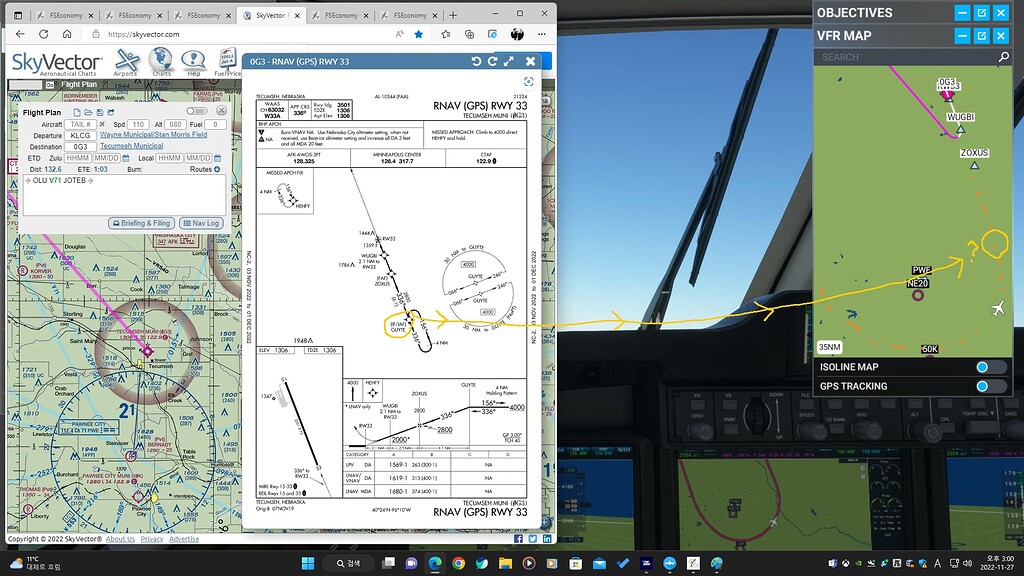Rotate approach chart clockwise

[x=492, y=61]
